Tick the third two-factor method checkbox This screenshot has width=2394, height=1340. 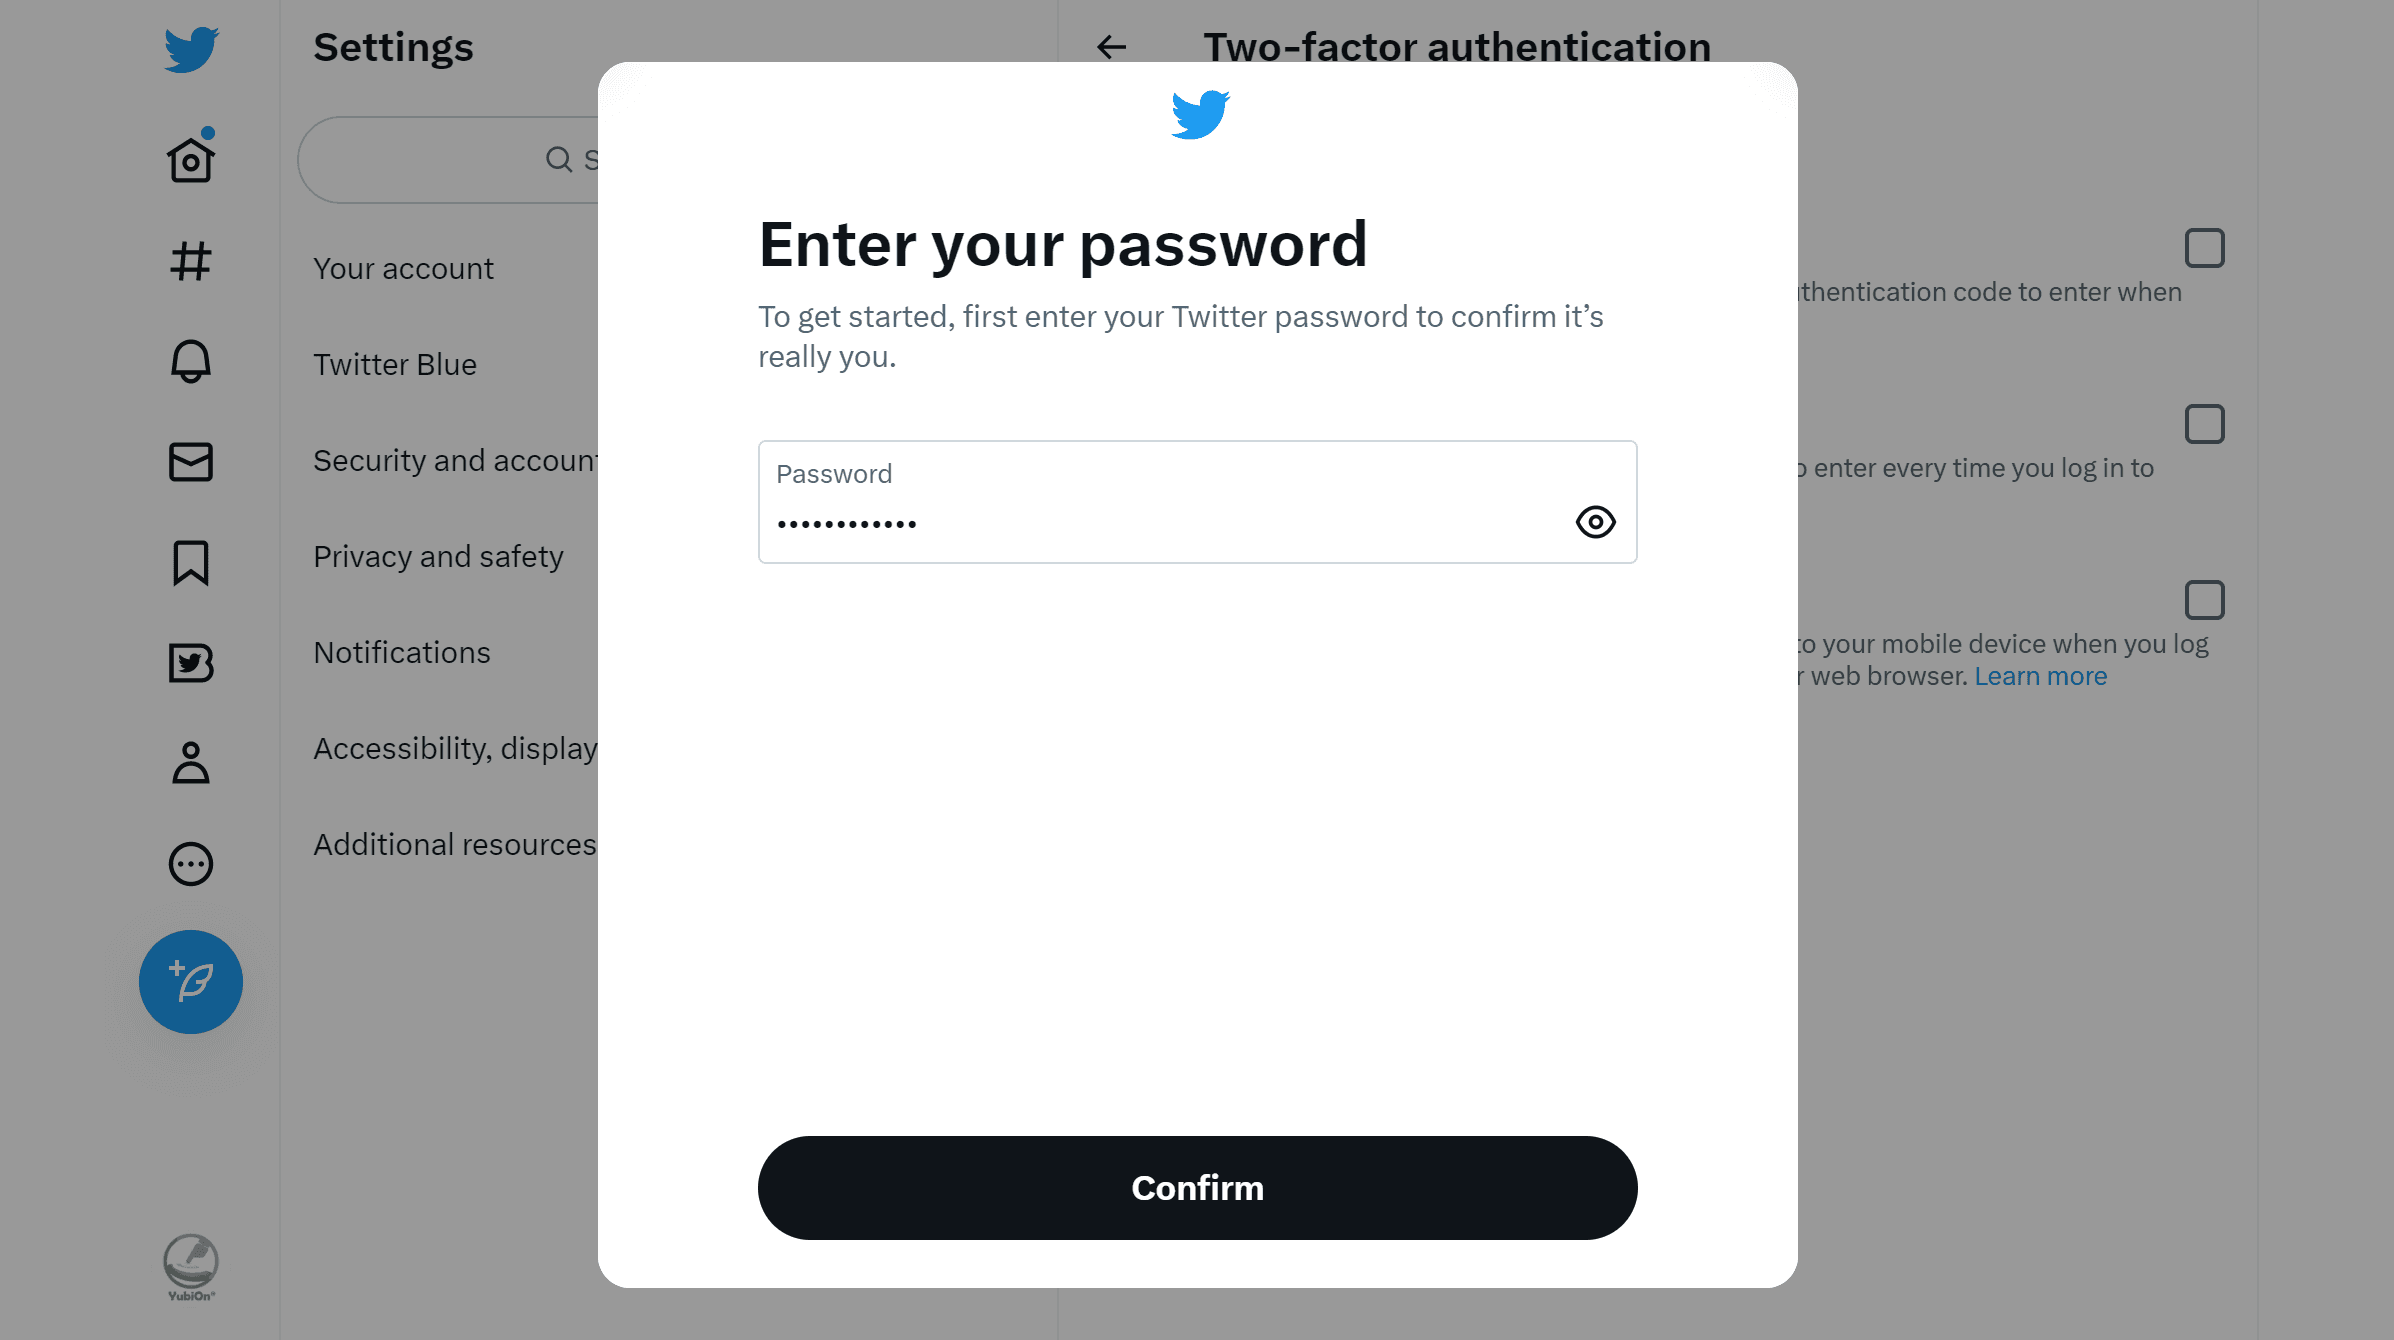coord(2205,600)
